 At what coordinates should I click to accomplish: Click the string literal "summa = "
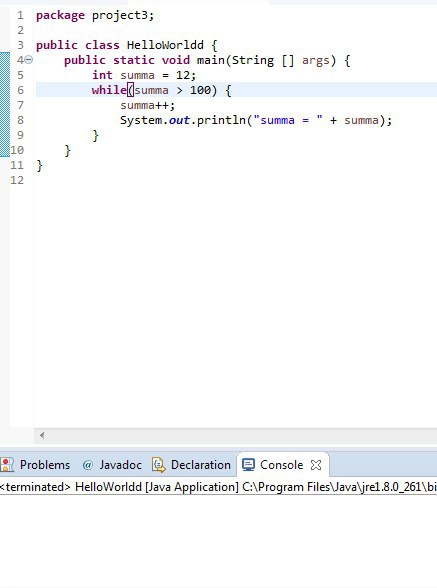click(x=288, y=120)
